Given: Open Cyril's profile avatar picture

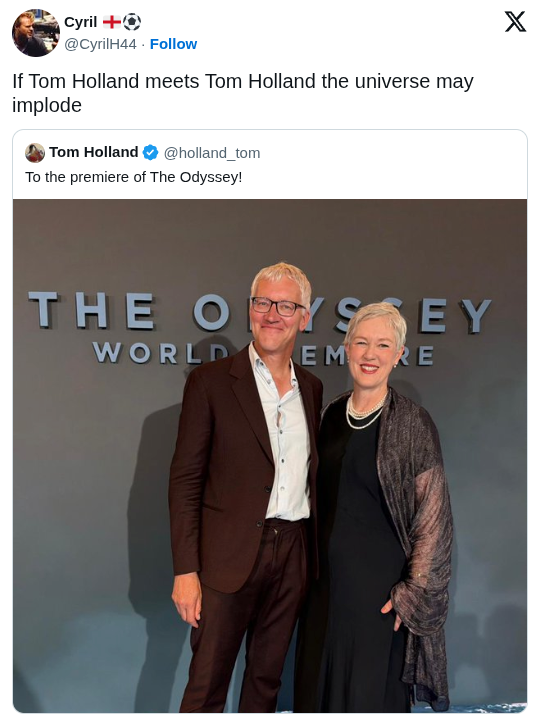Looking at the screenshot, I should pos(36,33).
